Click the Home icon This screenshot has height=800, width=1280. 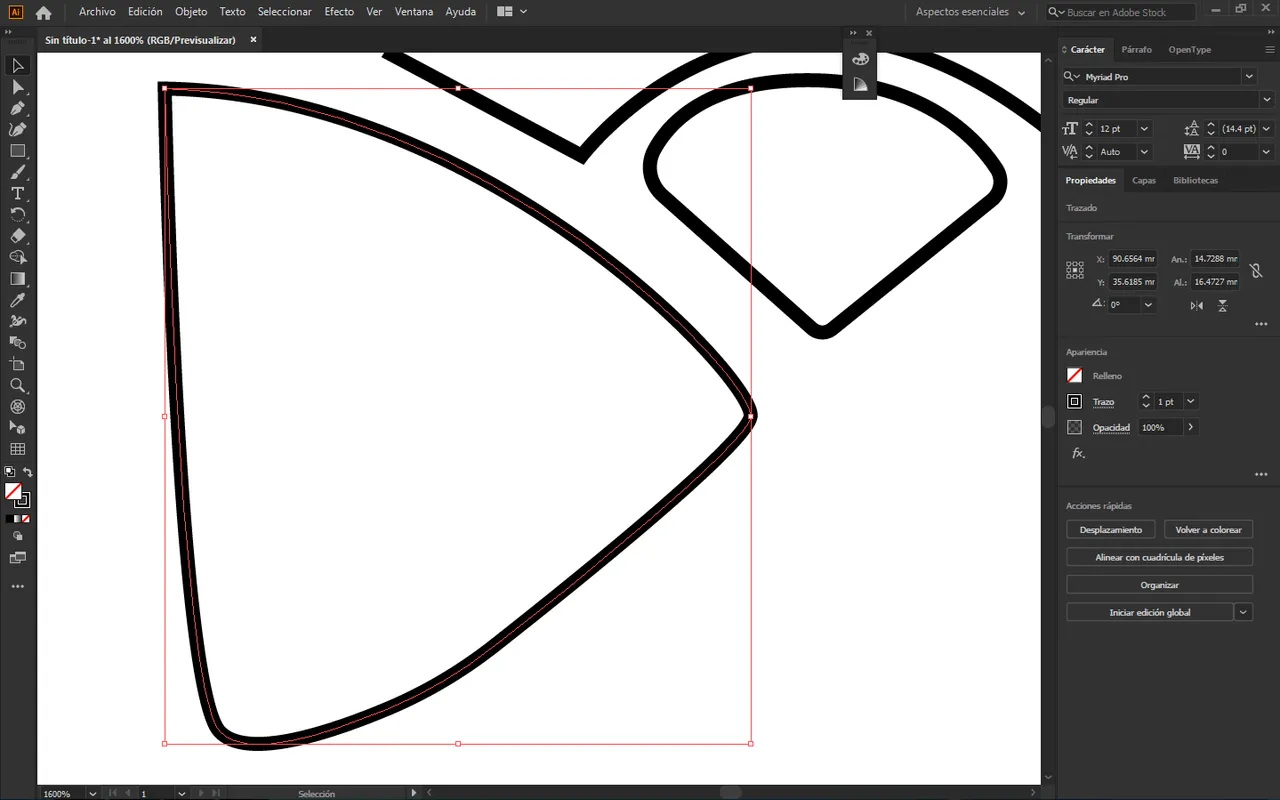click(x=43, y=12)
